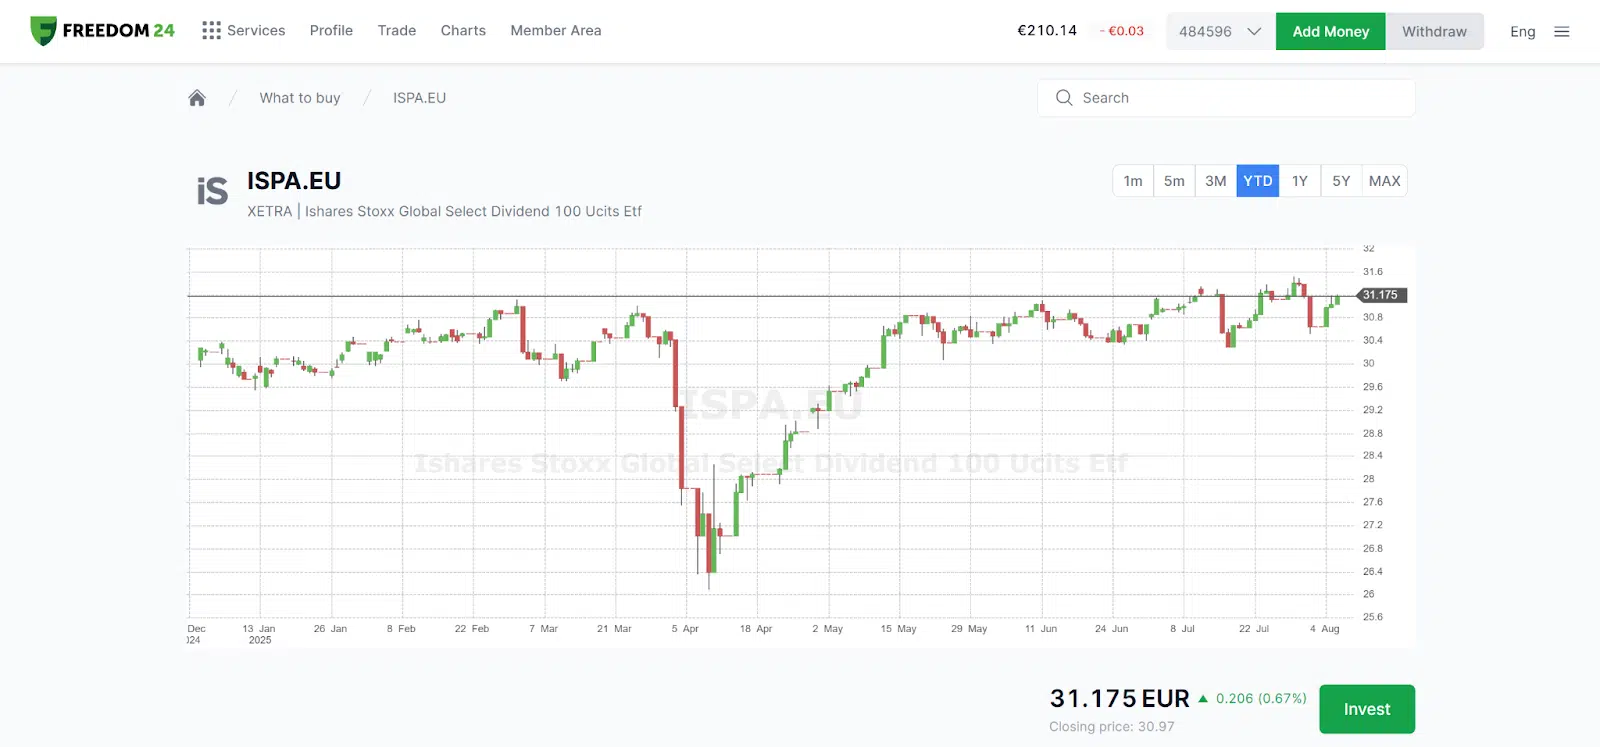1600x747 pixels.
Task: Focus the Search input field
Action: click(1226, 98)
